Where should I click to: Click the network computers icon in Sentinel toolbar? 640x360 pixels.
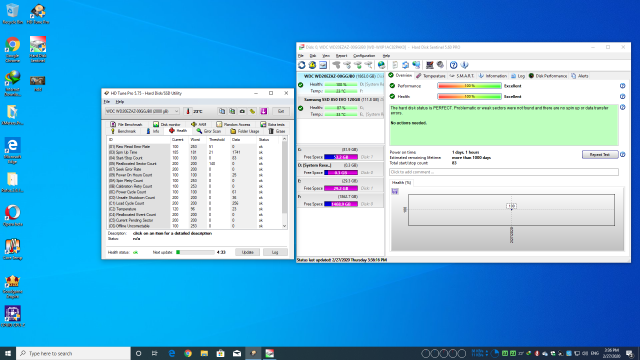416,65
